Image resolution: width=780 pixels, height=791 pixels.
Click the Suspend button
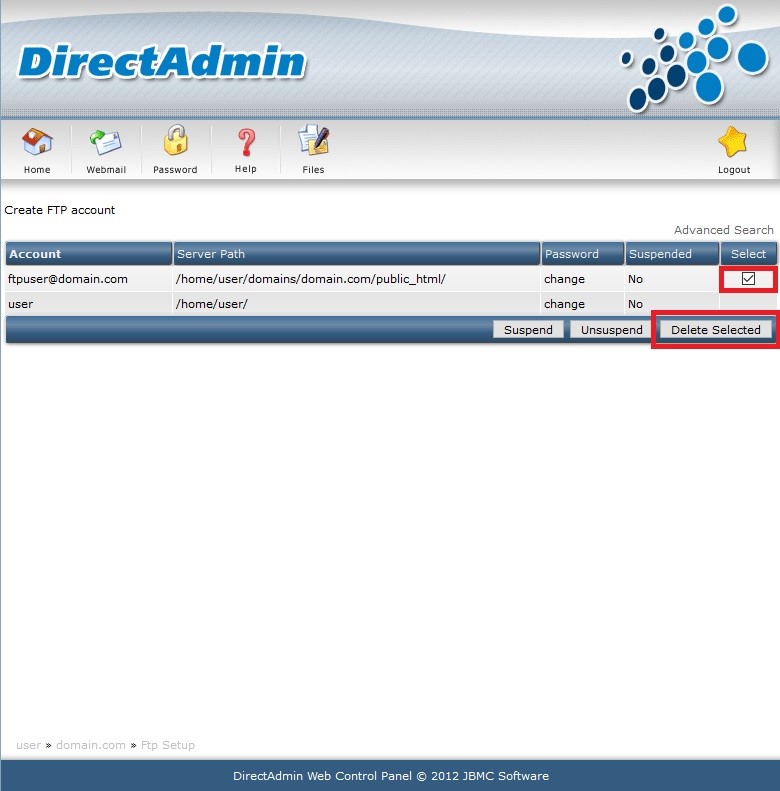pos(528,330)
